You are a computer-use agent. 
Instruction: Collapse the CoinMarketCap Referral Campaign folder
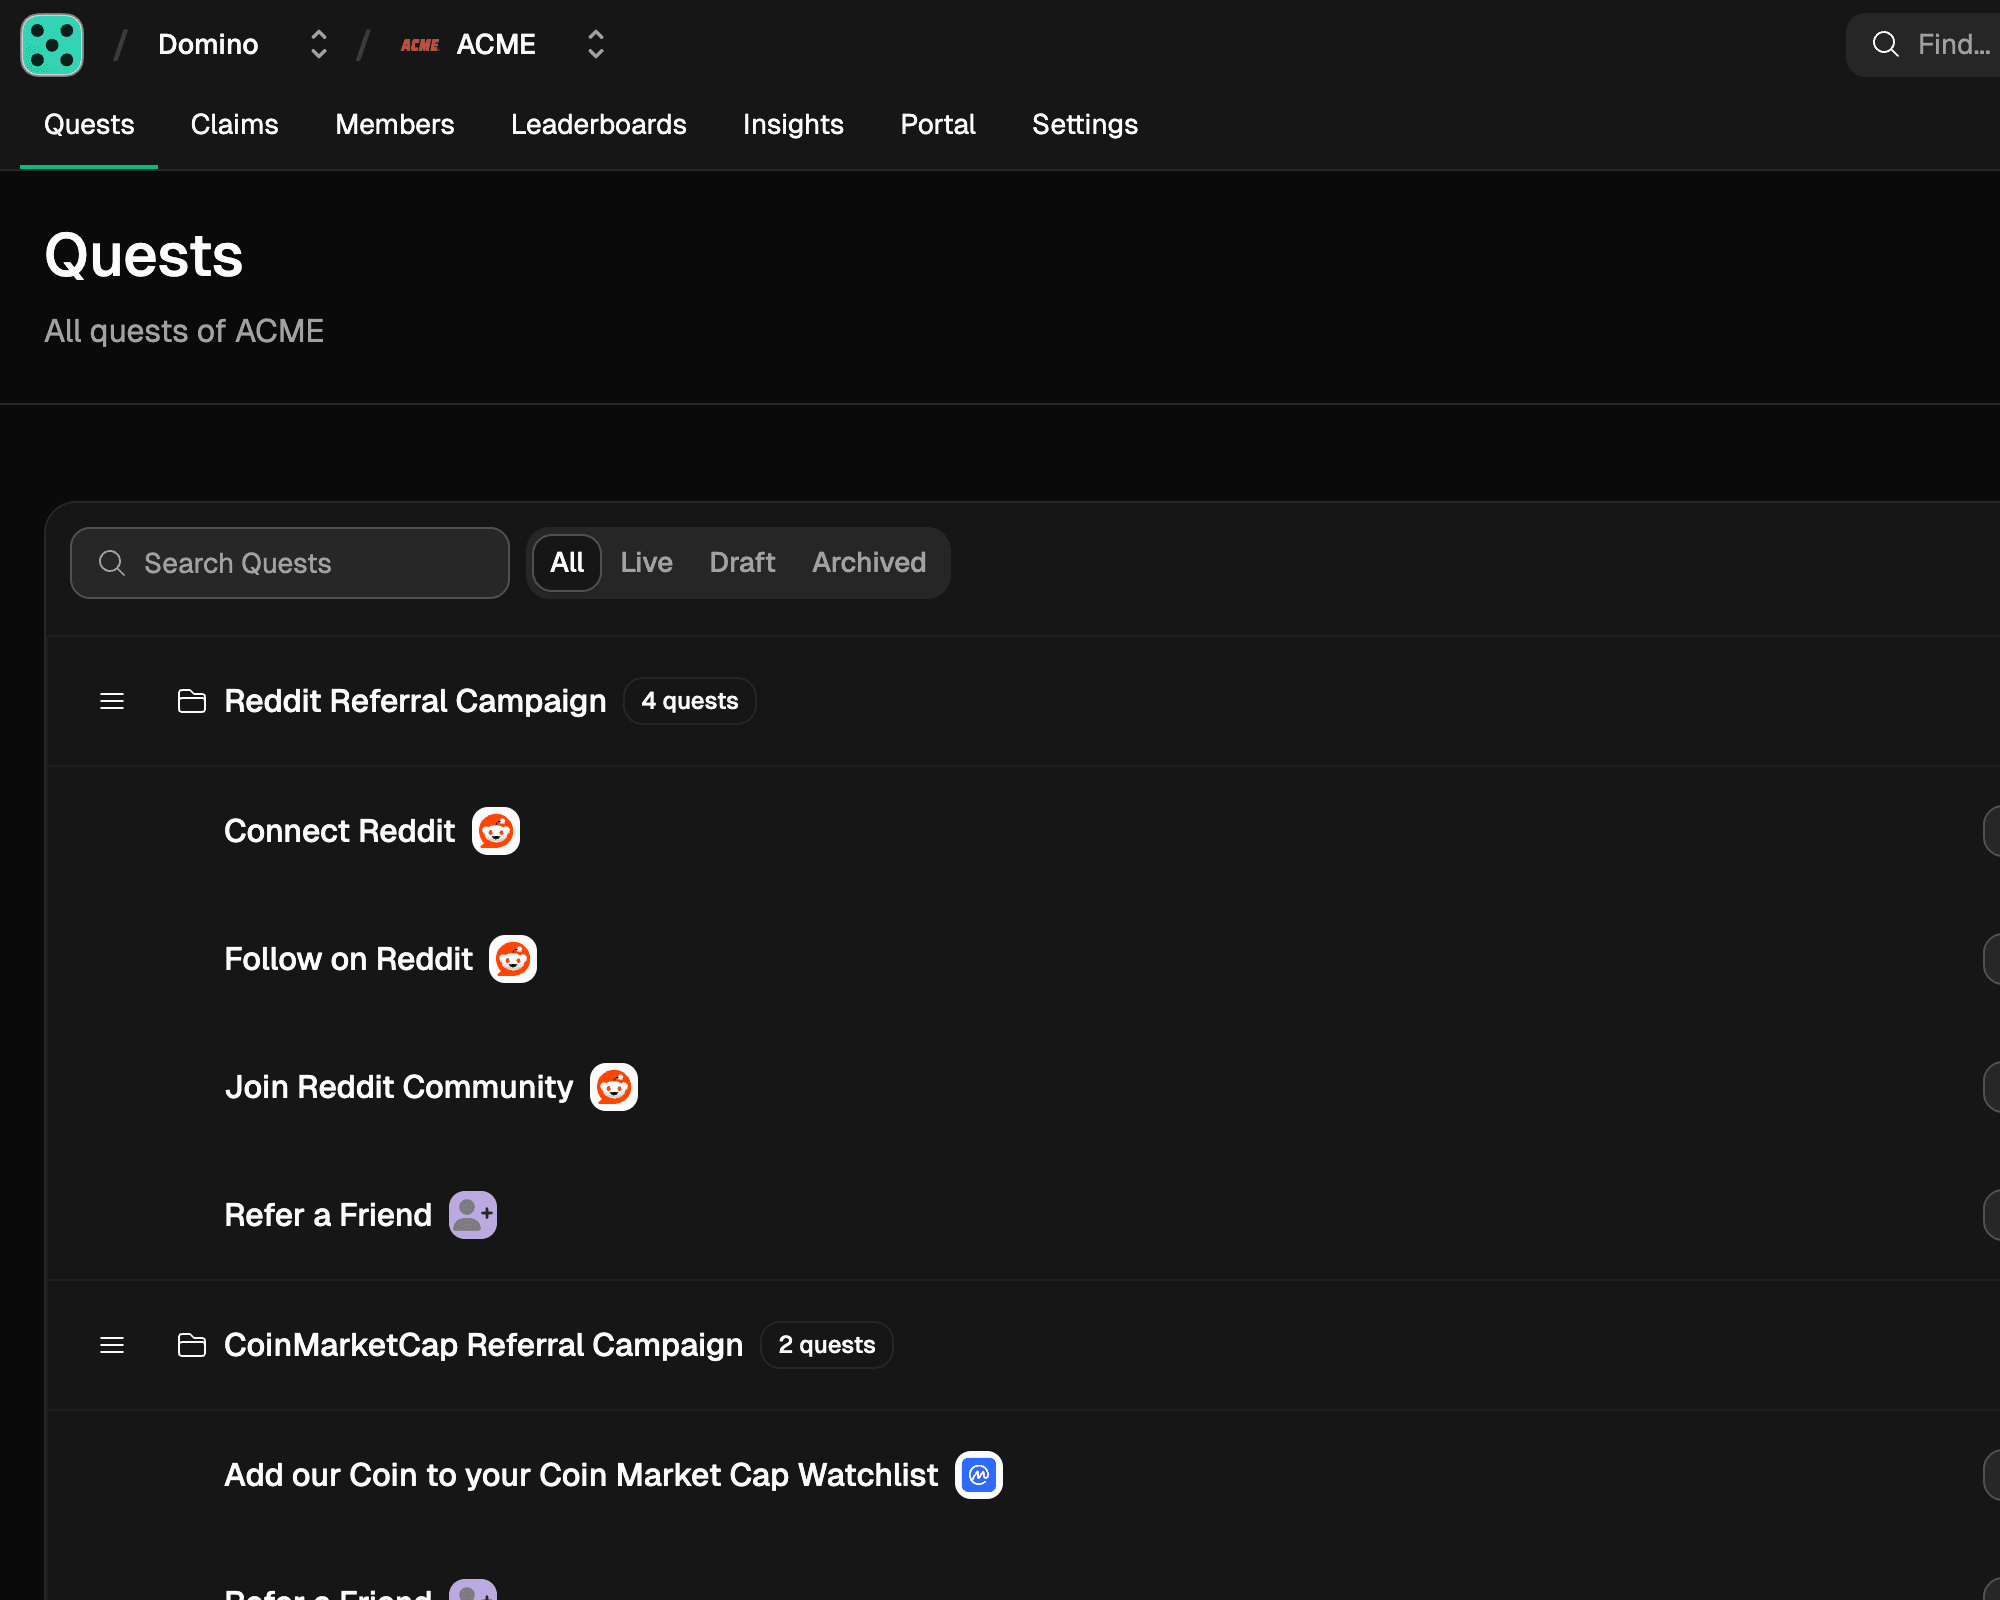pyautogui.click(x=483, y=1345)
